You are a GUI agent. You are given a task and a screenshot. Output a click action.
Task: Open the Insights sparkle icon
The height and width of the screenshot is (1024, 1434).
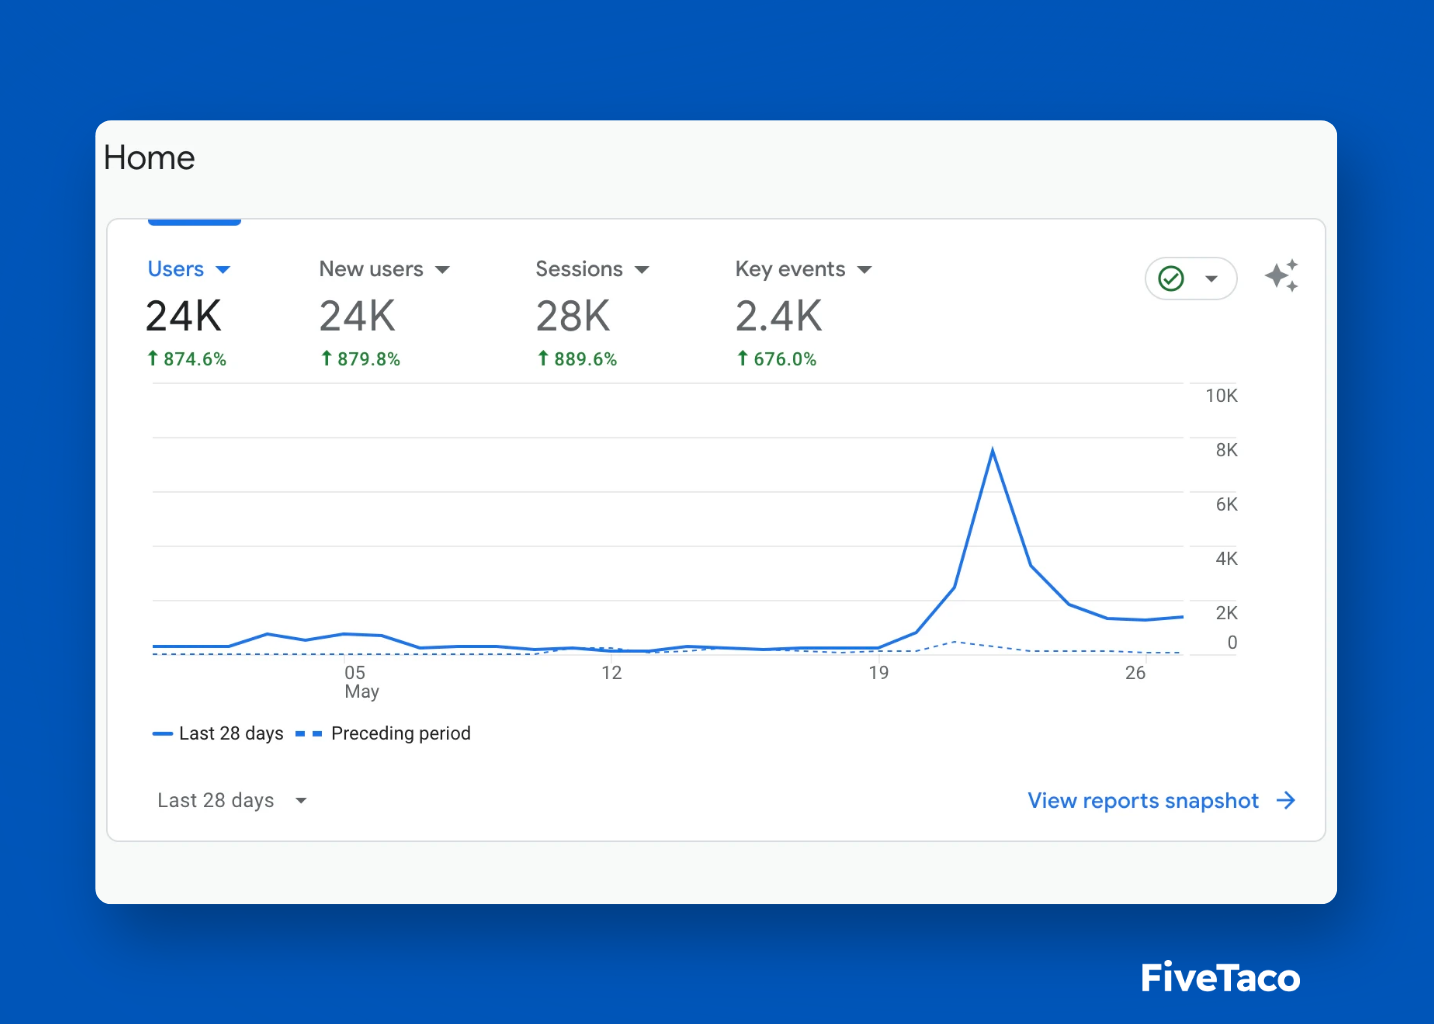click(1282, 276)
